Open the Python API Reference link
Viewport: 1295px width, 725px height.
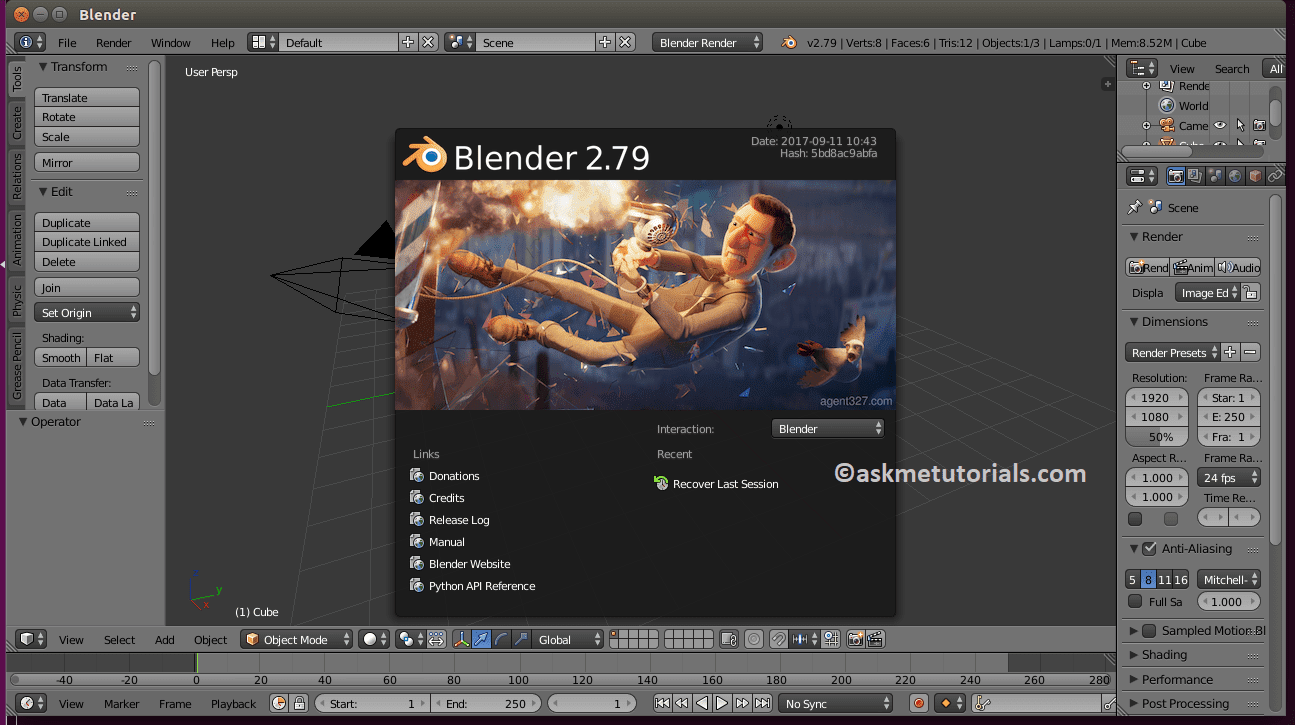tap(473, 586)
